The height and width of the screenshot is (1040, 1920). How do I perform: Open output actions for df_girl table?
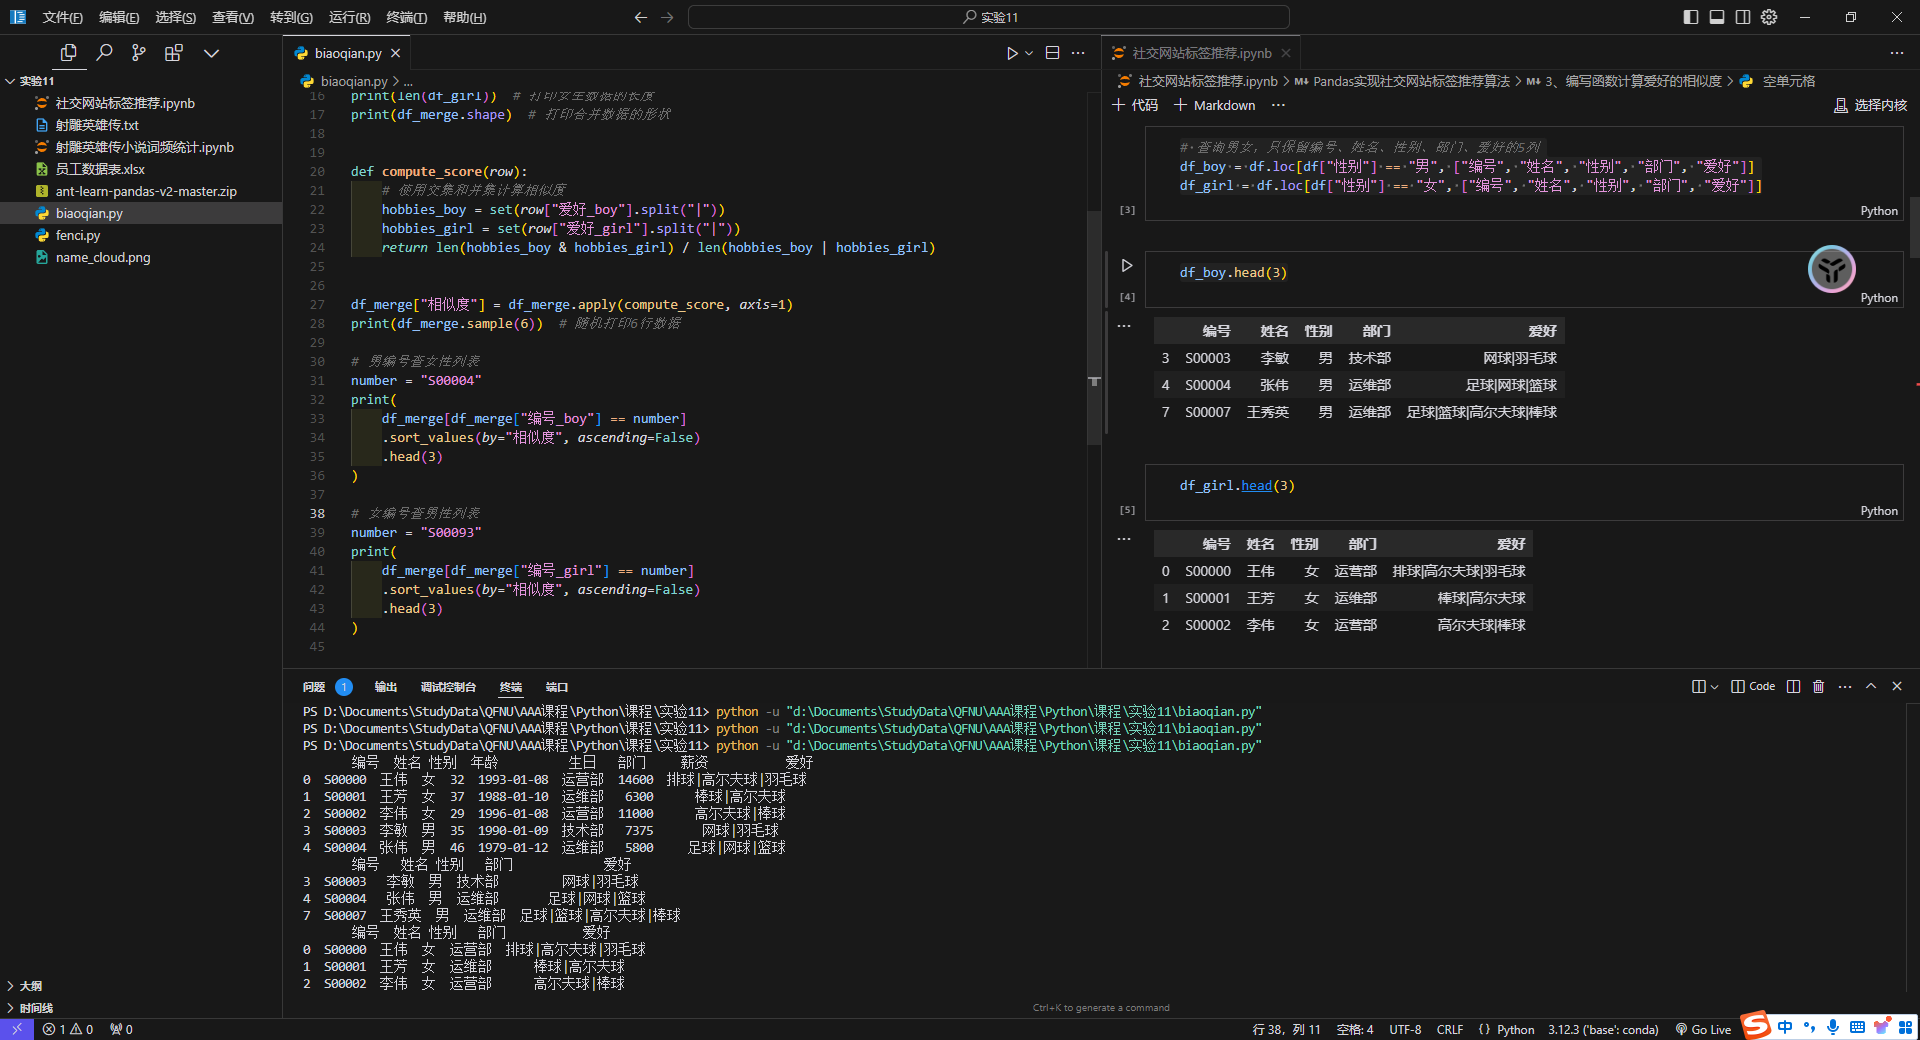point(1124,539)
